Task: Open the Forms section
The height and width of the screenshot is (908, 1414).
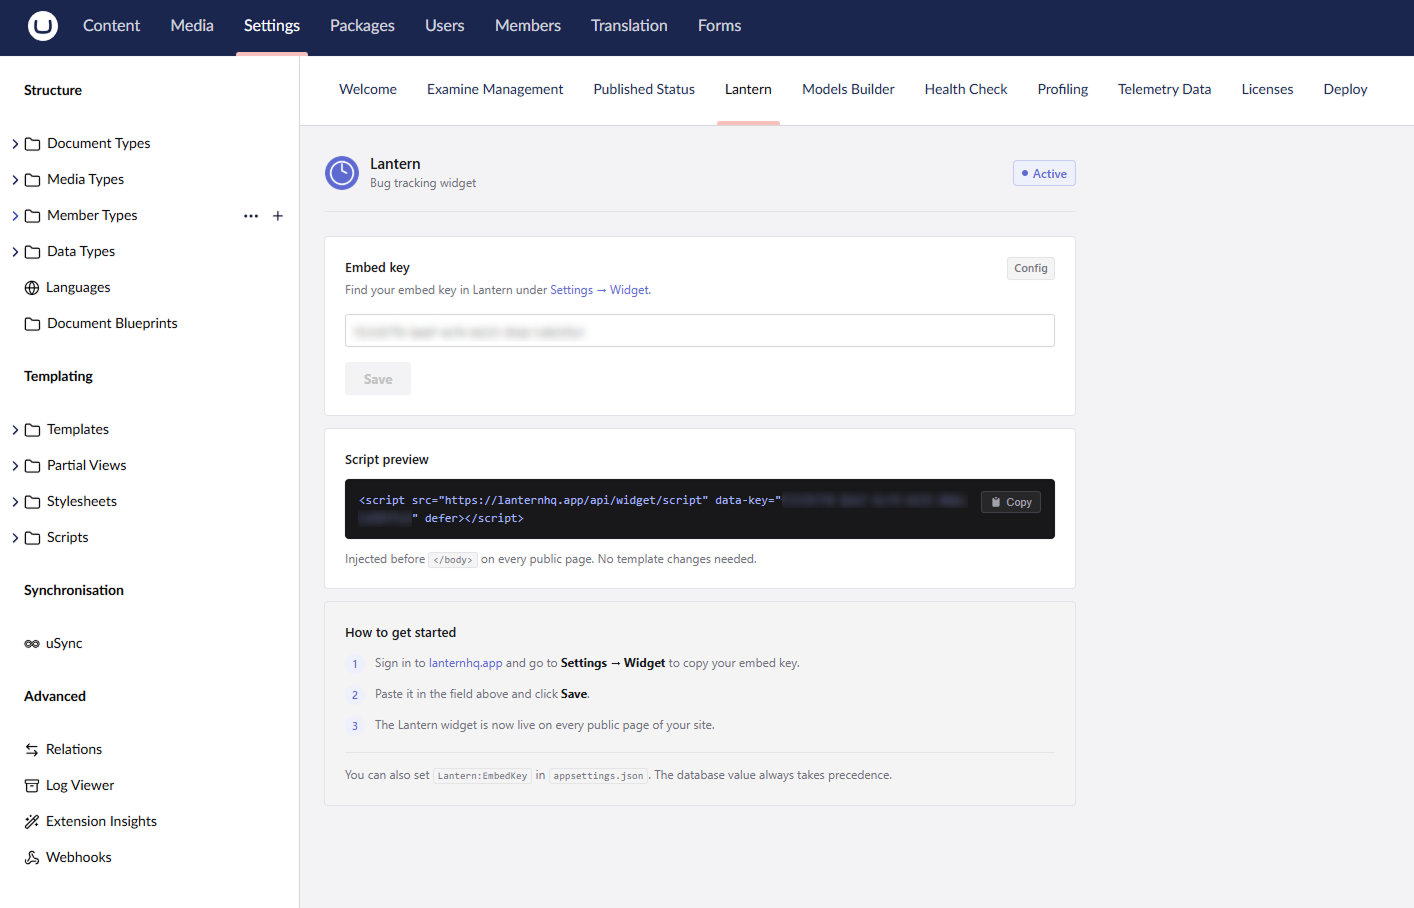Action: (719, 26)
